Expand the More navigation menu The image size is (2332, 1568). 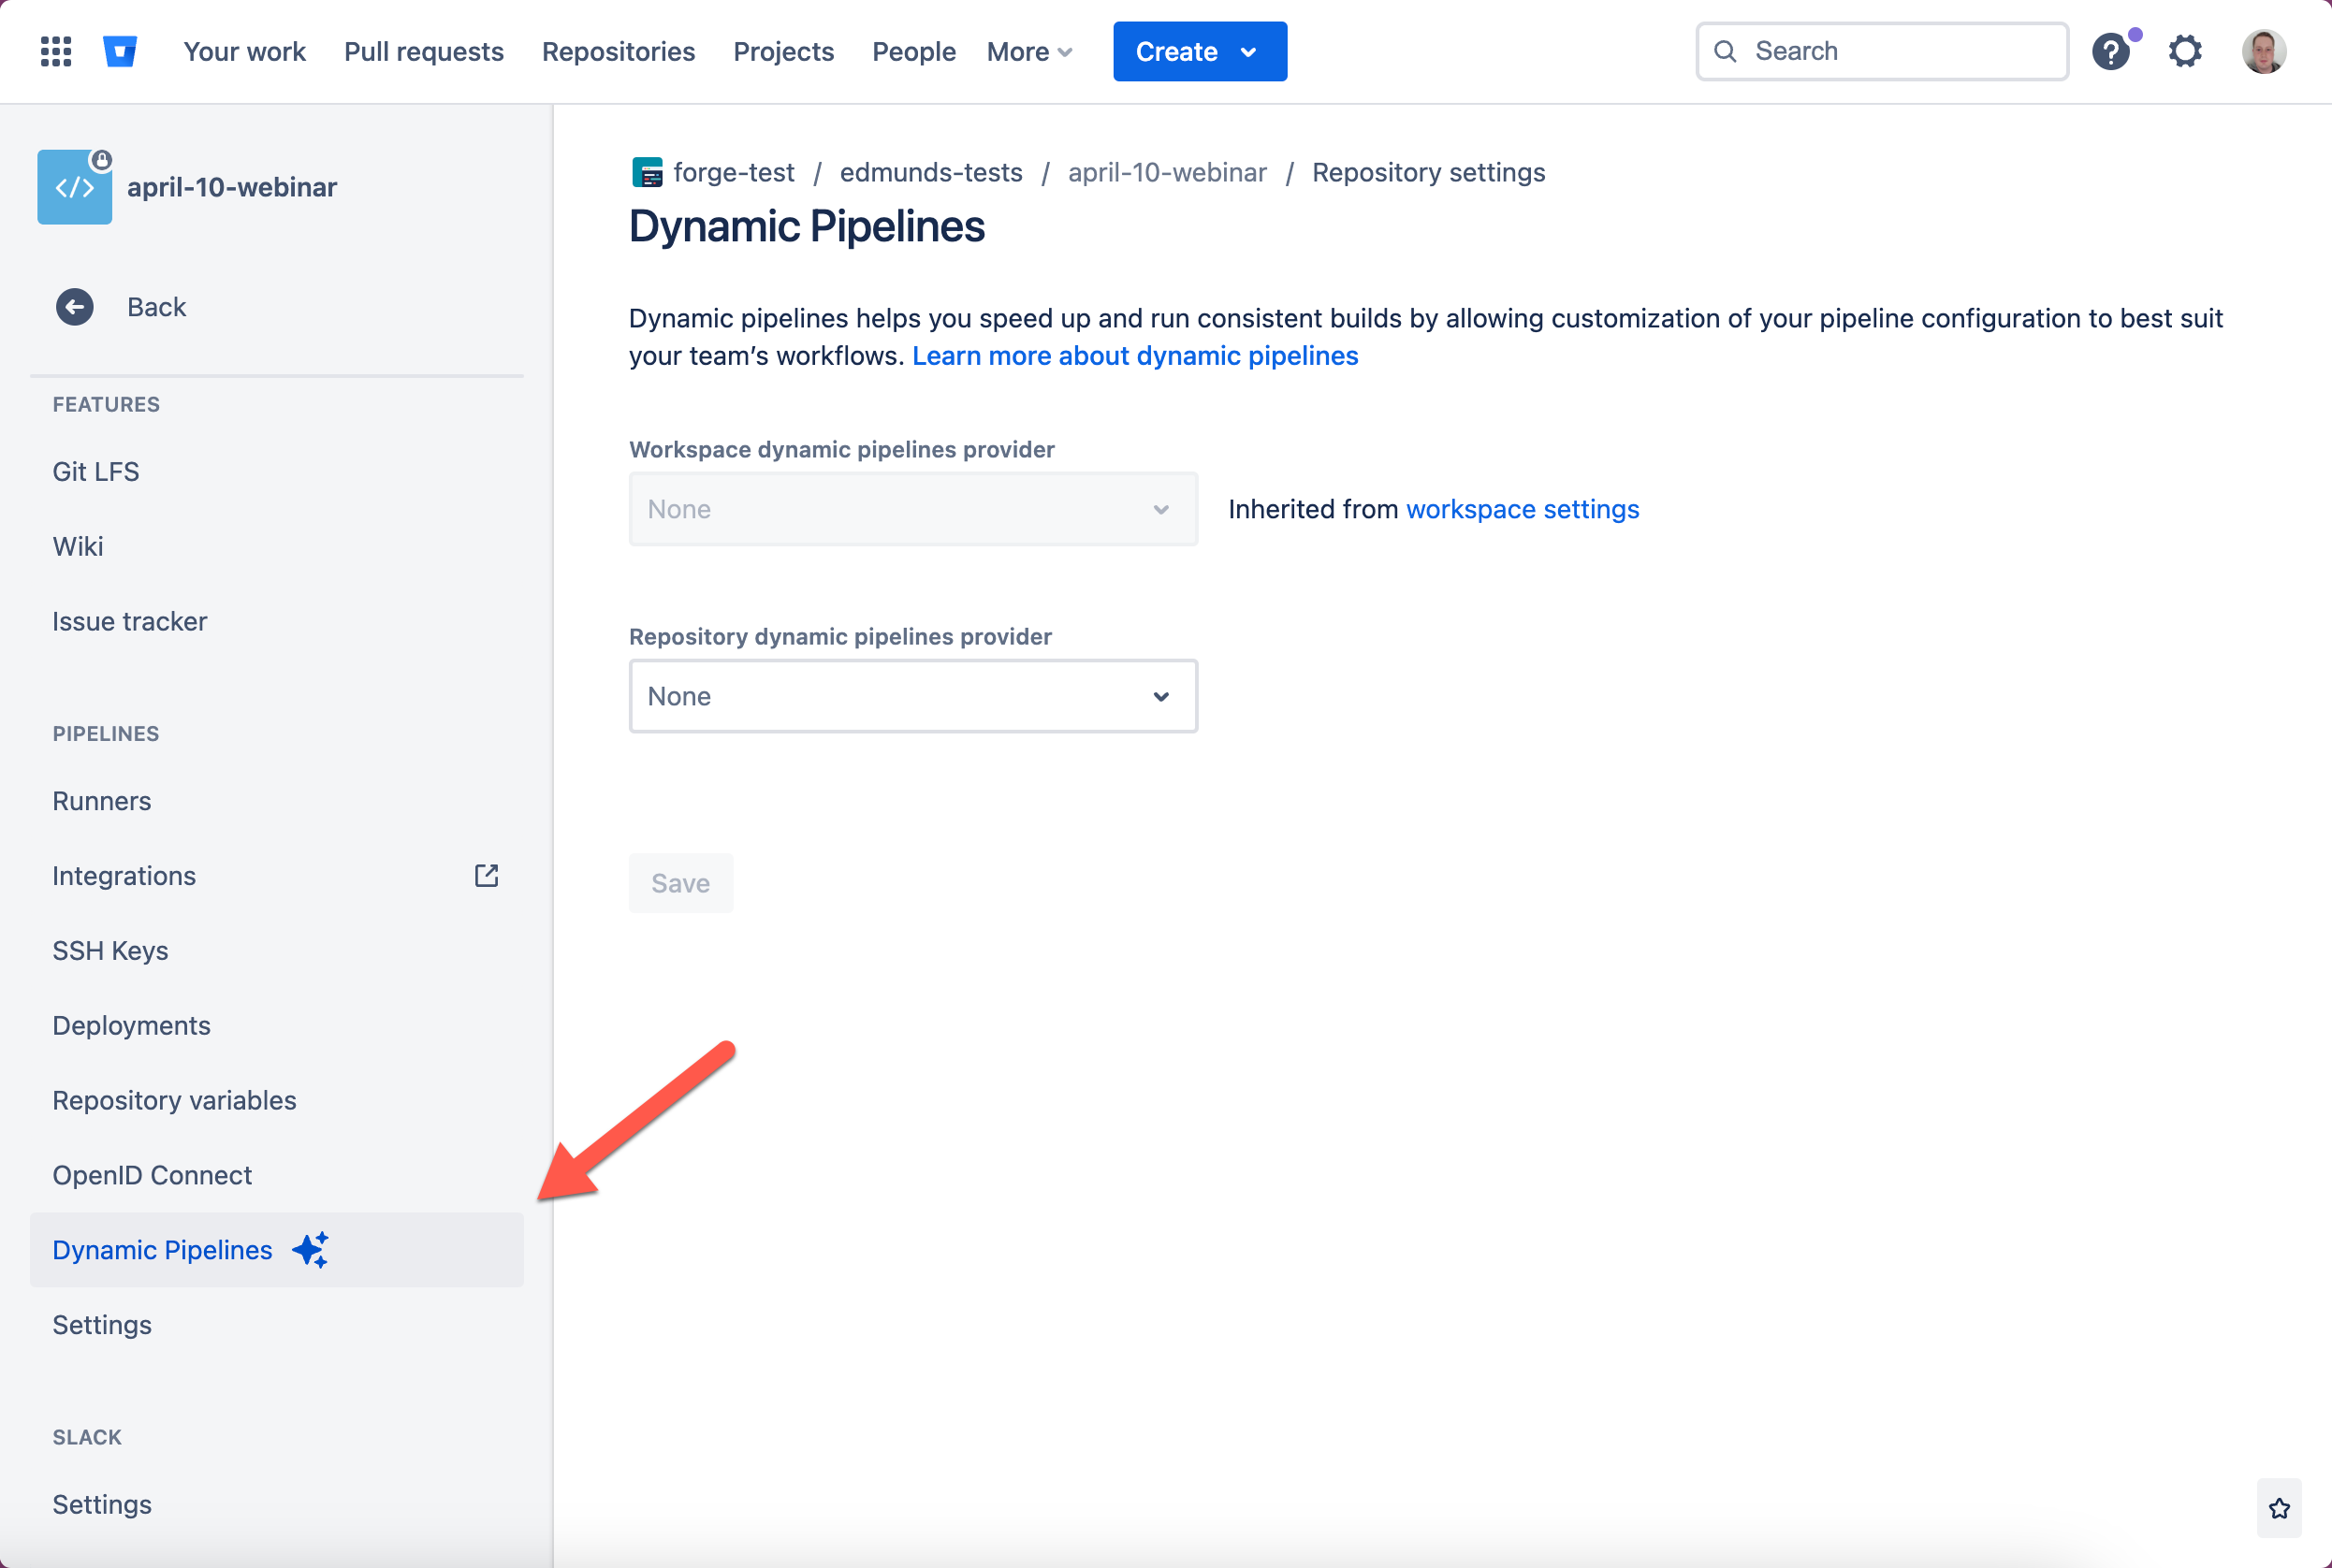(1029, 51)
